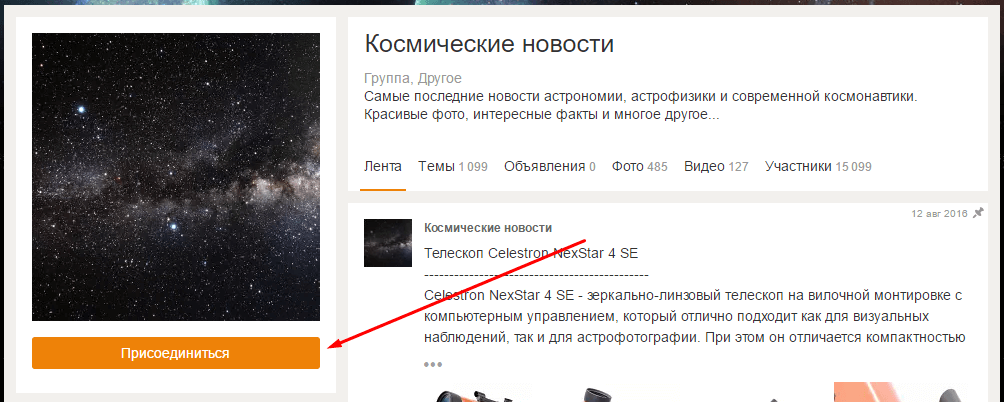Click the Группа, Другое category text

[412, 79]
